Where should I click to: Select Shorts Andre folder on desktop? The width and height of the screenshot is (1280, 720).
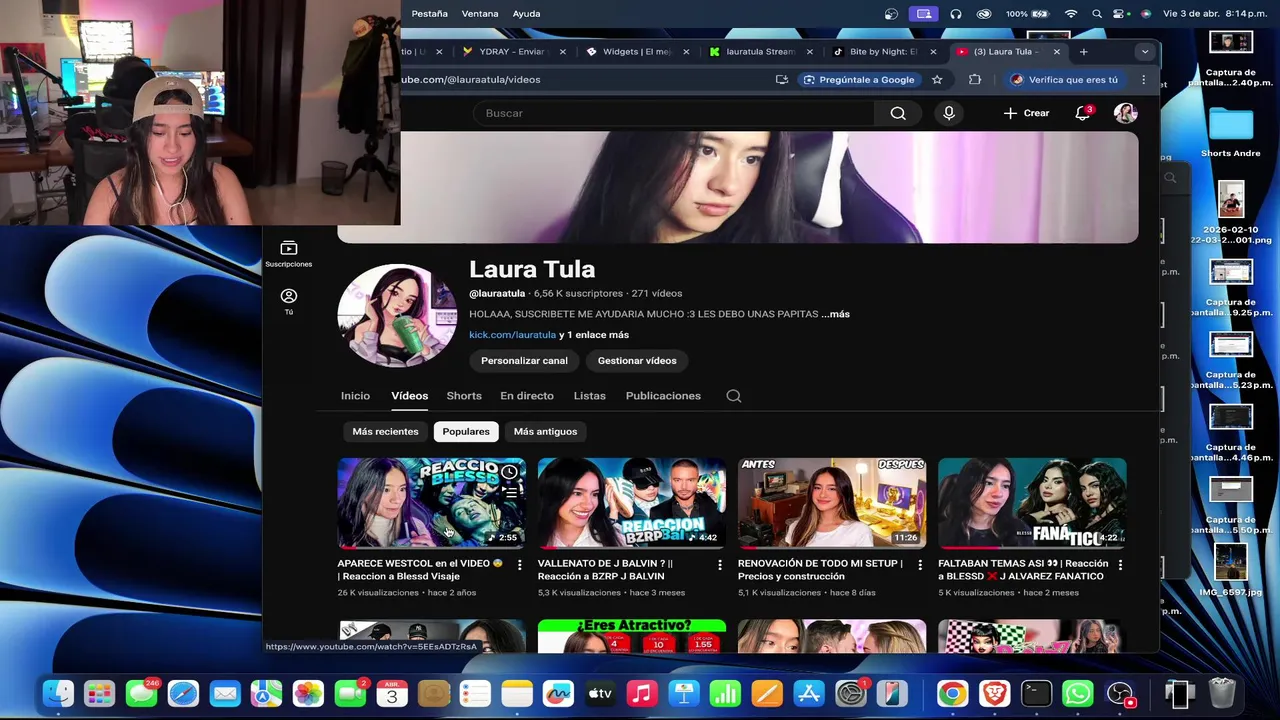(1231, 131)
